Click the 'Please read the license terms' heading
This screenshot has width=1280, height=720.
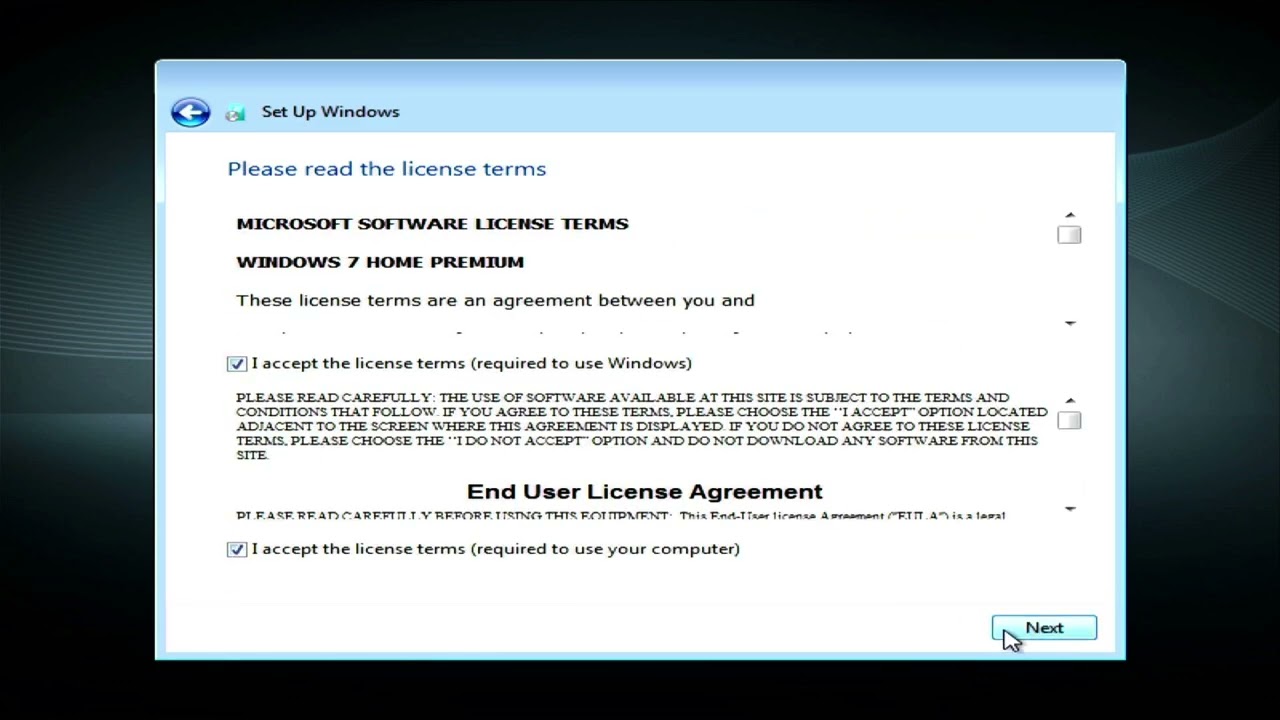(x=387, y=169)
